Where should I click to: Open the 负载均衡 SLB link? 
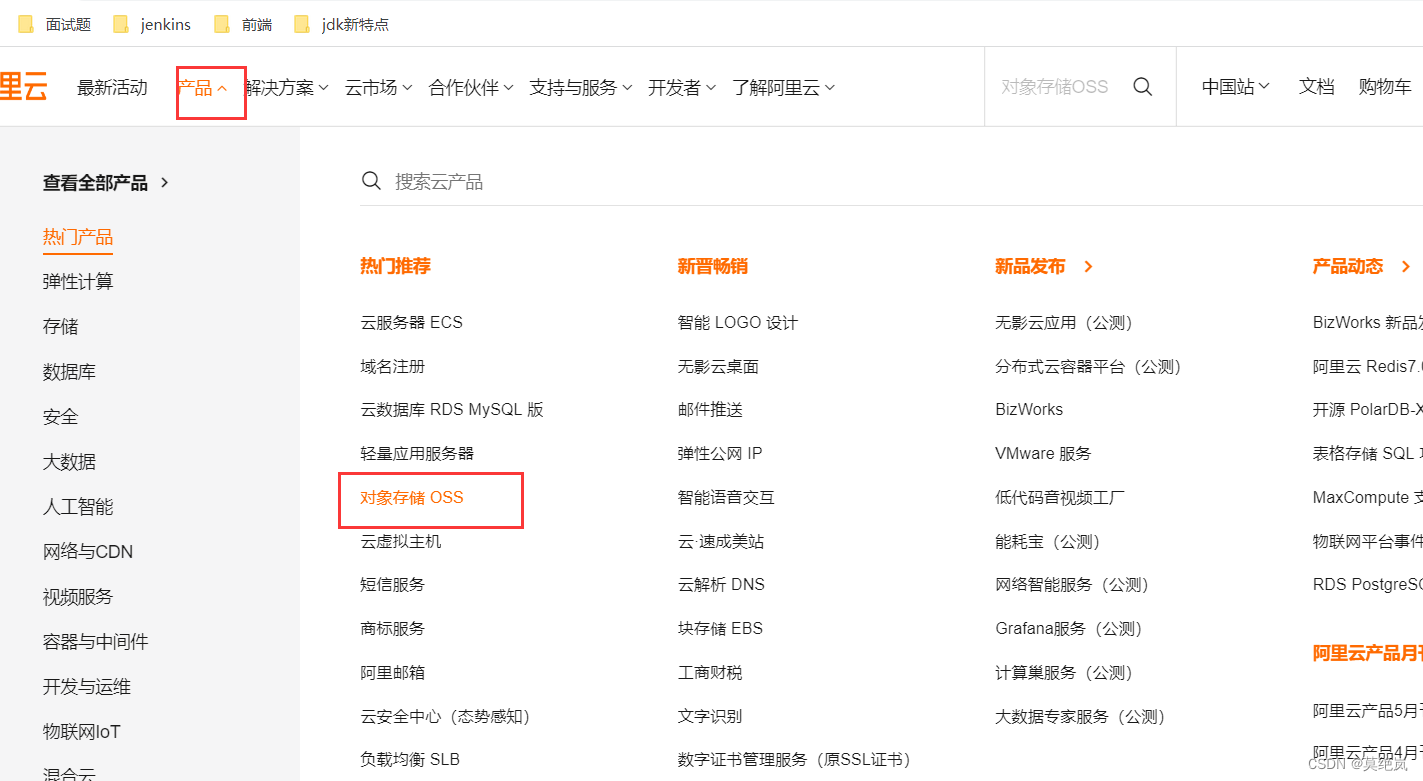410,759
